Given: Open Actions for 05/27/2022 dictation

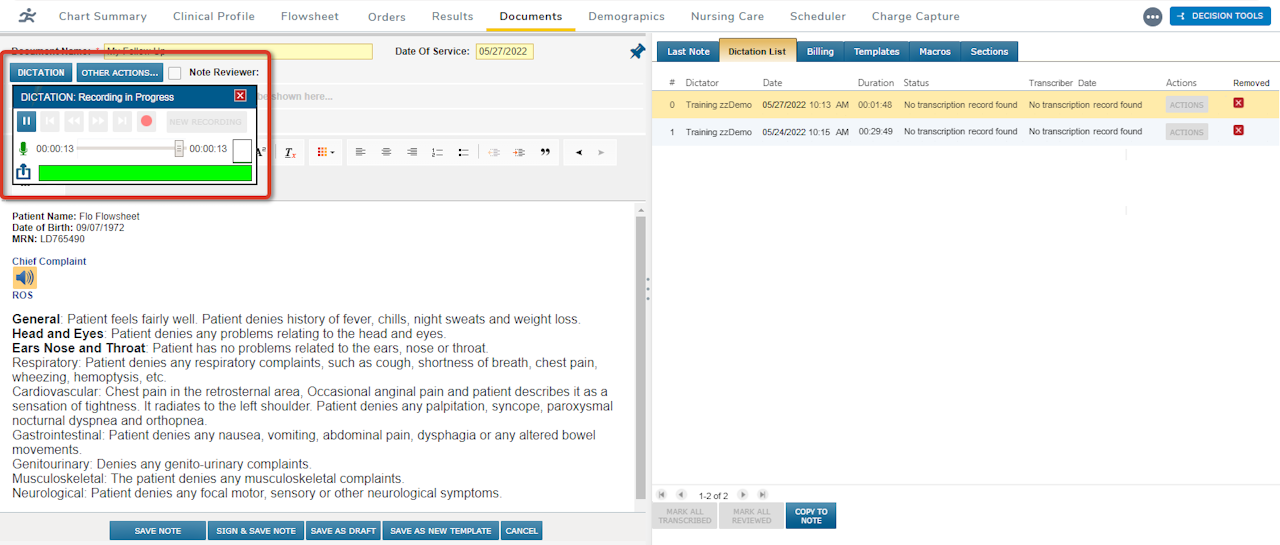Looking at the screenshot, I should pyautogui.click(x=1187, y=104).
